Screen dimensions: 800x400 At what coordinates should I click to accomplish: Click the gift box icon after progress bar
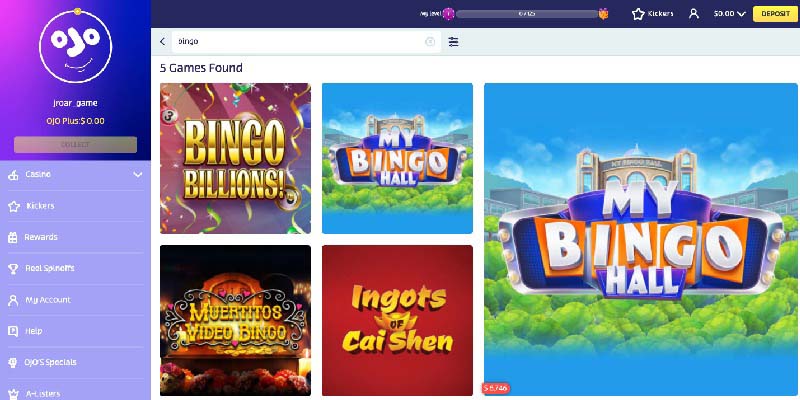click(x=604, y=14)
